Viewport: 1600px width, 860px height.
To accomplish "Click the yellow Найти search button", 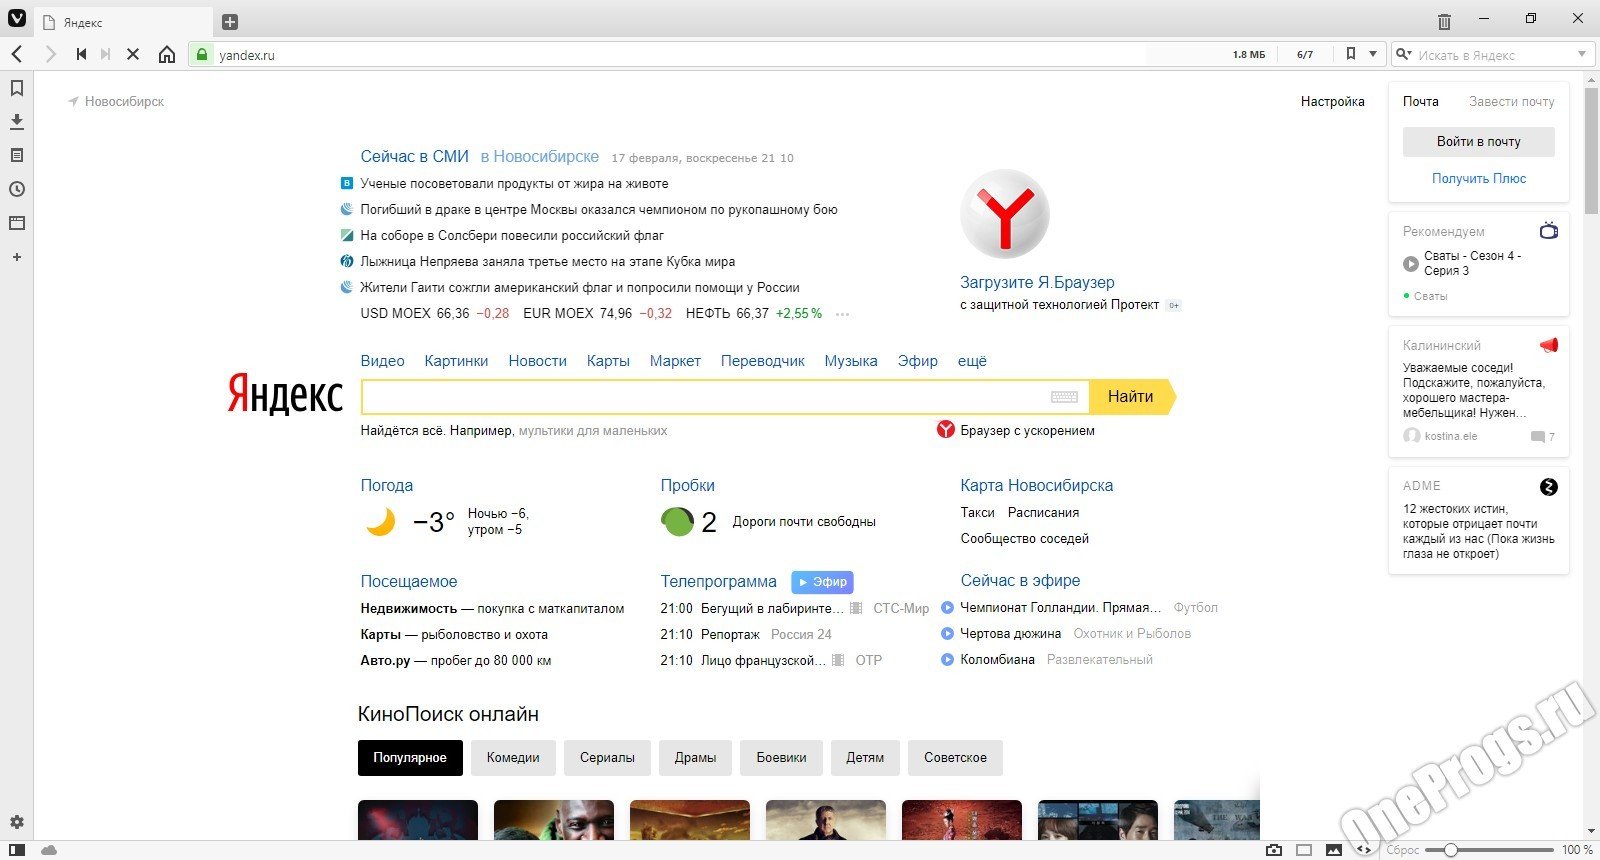I will (x=1131, y=397).
